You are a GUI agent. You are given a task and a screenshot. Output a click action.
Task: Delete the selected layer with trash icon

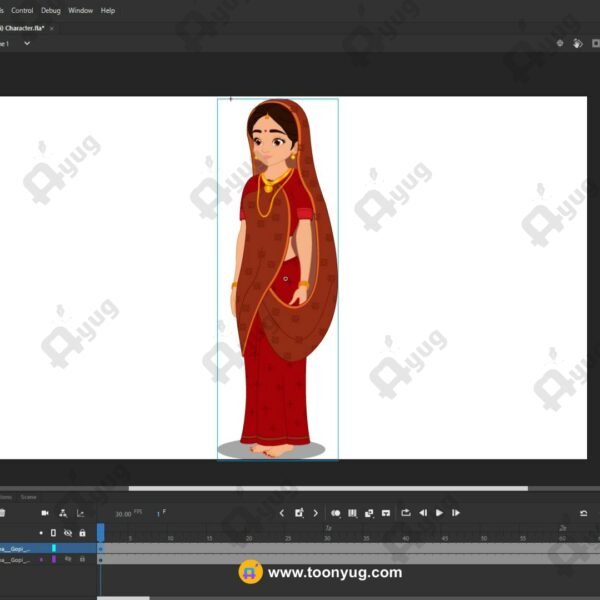[2, 513]
